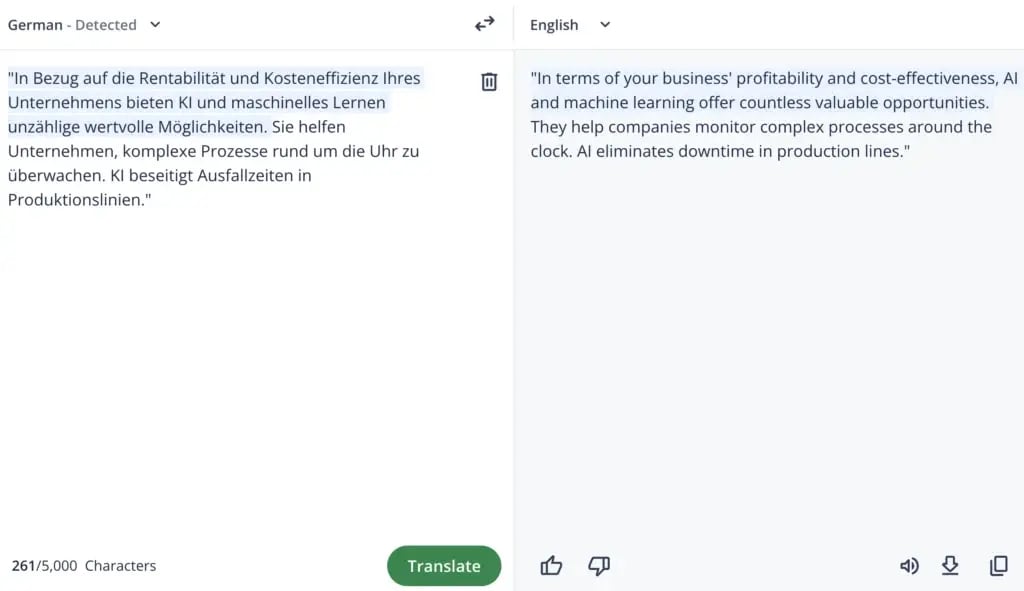
Task: Swap source and target languages
Action: tap(485, 24)
